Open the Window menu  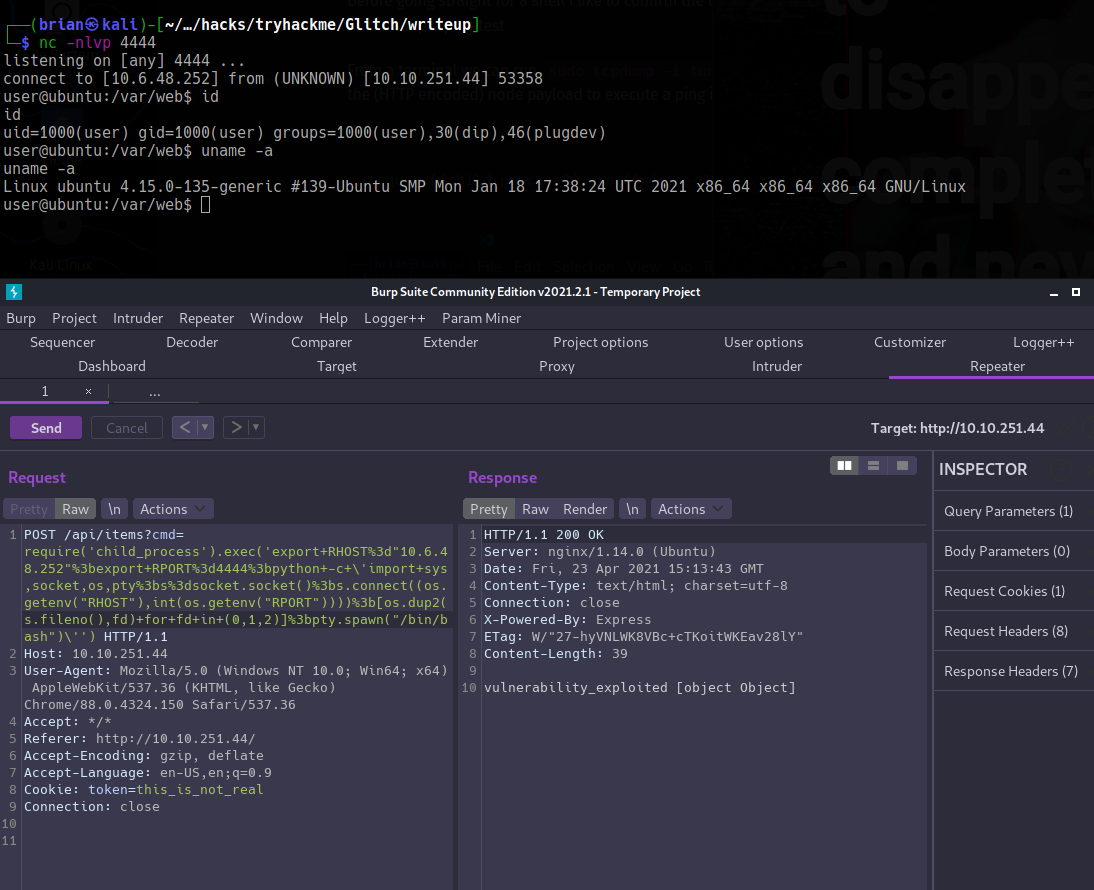click(x=276, y=318)
